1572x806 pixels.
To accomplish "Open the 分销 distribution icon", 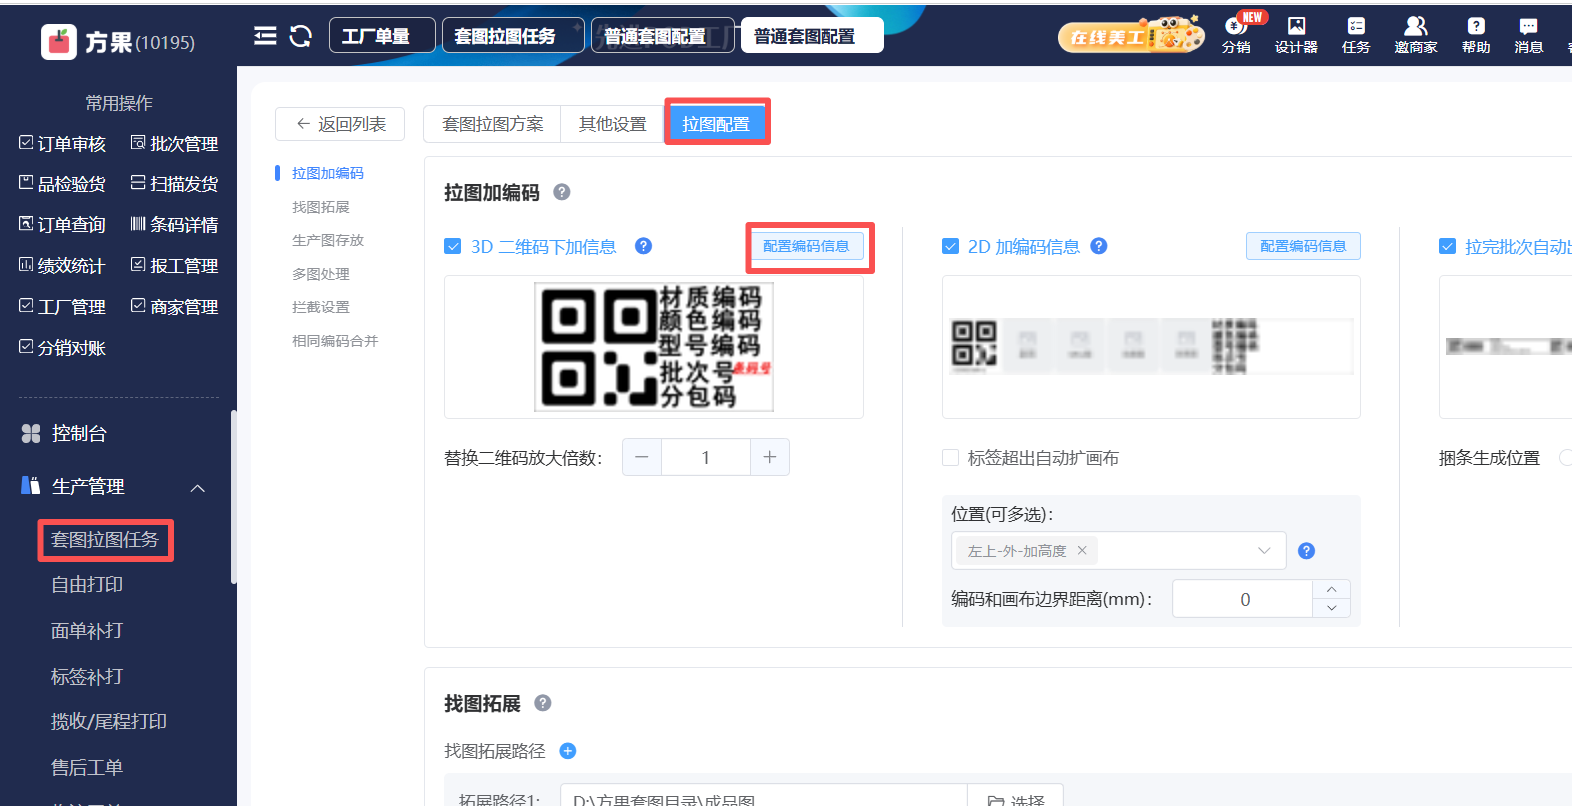I will pos(1236,35).
